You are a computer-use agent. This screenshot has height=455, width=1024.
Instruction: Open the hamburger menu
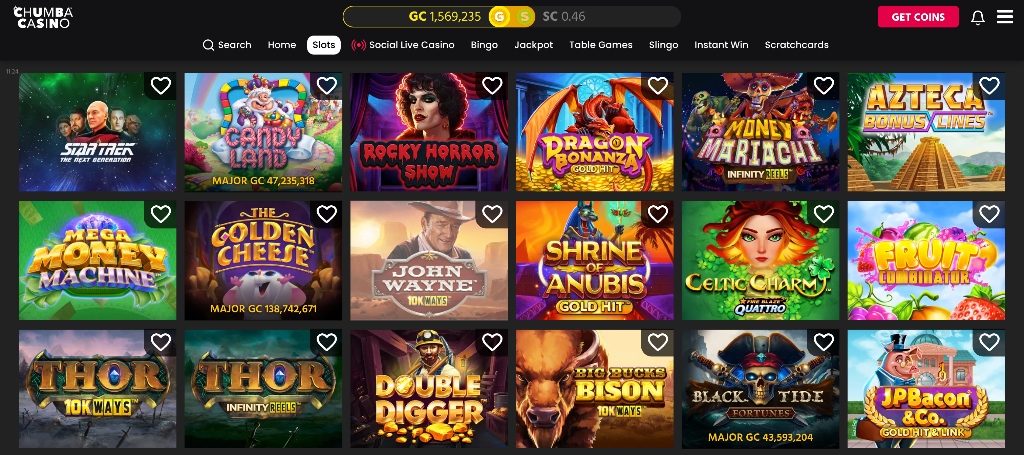pyautogui.click(x=1005, y=17)
